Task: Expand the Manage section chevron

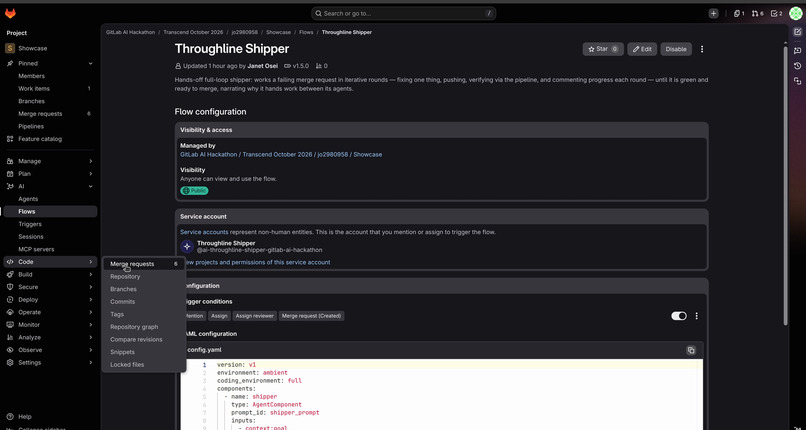Action: point(90,161)
